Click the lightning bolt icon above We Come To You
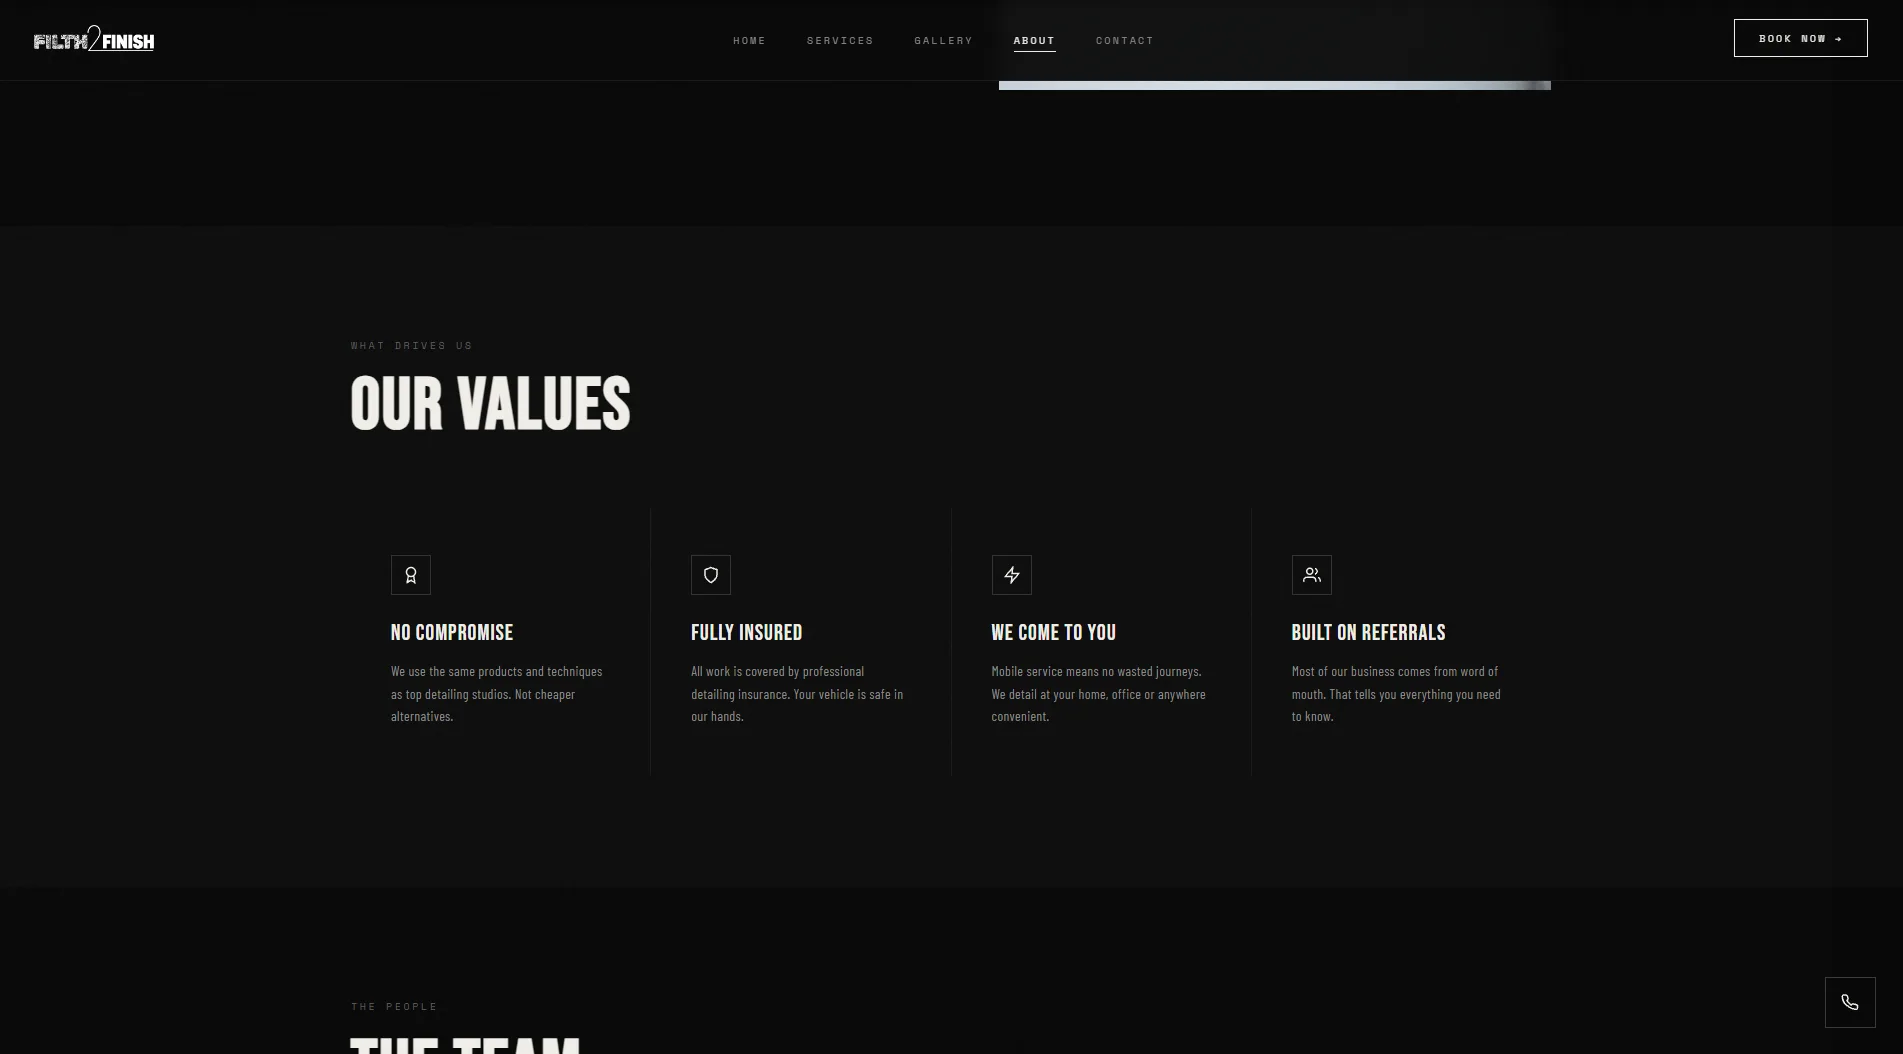 (x=1011, y=575)
